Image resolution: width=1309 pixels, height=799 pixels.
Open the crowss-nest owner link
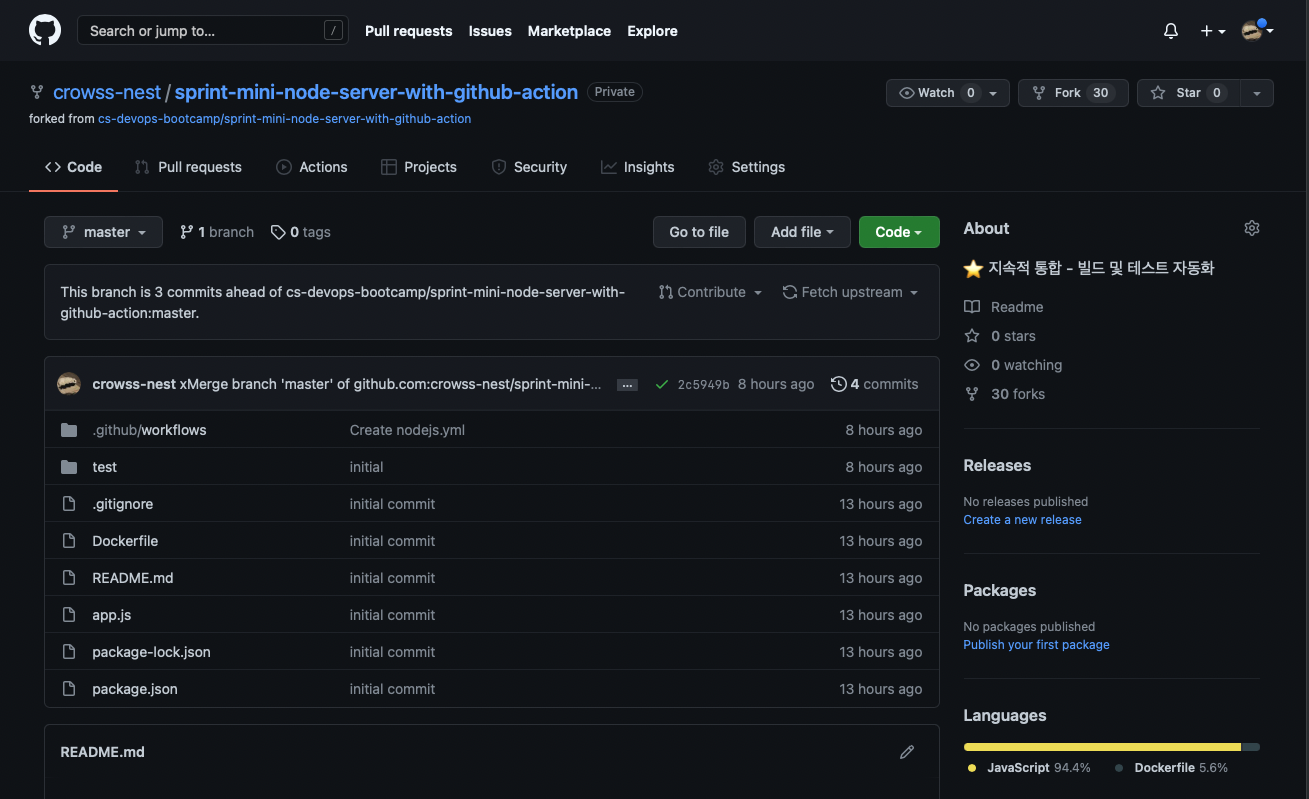click(107, 92)
